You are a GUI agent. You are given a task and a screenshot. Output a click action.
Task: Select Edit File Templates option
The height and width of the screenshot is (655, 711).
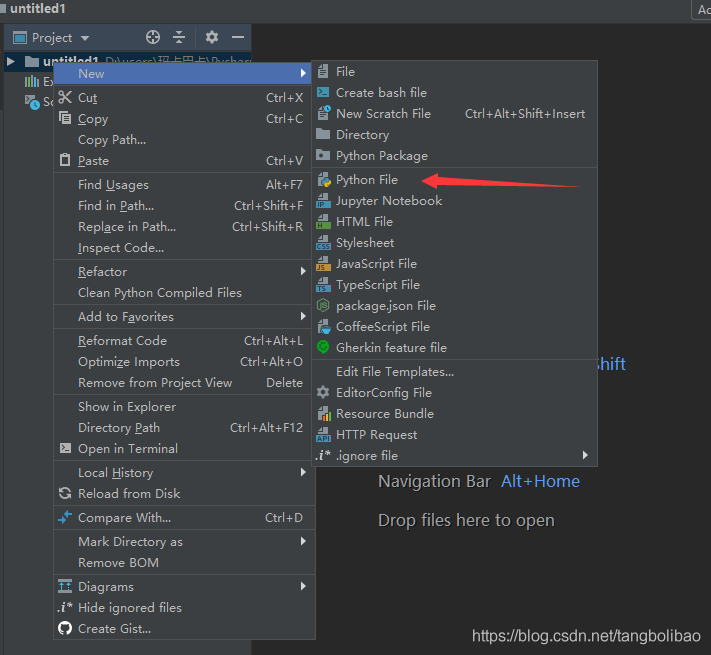[x=394, y=372]
